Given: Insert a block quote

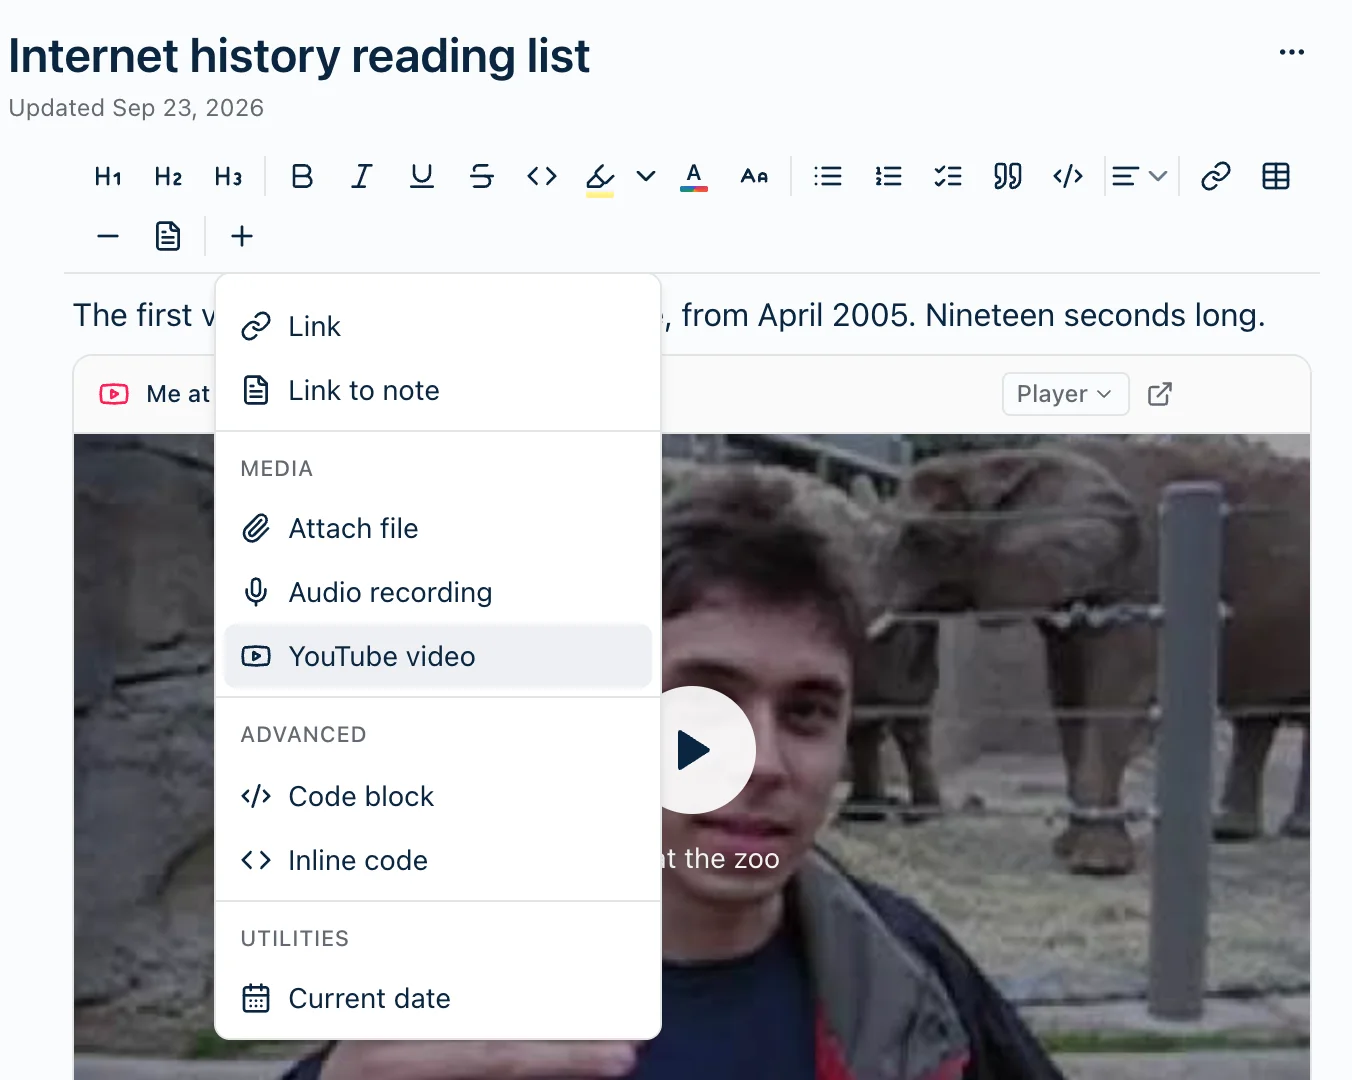Looking at the screenshot, I should tap(1008, 177).
